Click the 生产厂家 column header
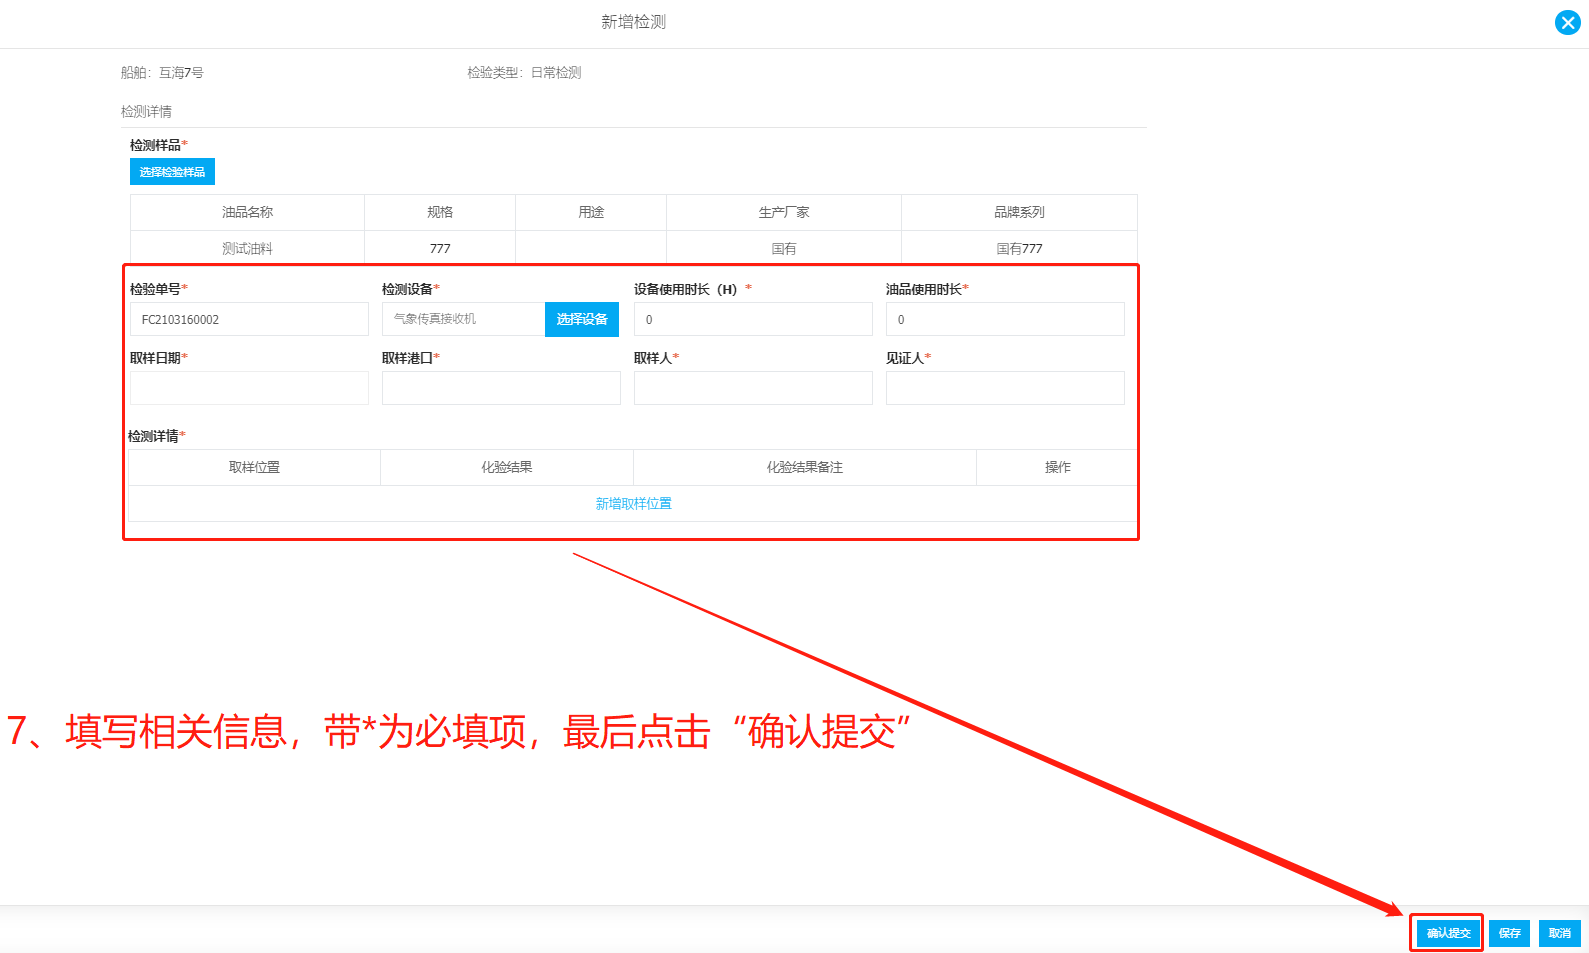The height and width of the screenshot is (953, 1589). point(784,212)
